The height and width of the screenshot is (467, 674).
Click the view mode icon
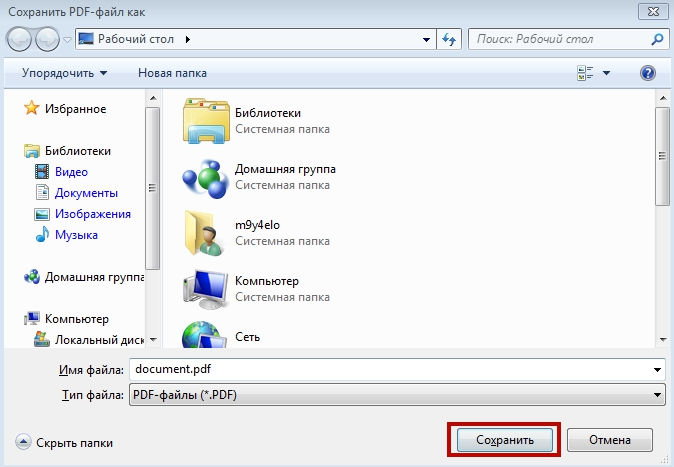[x=585, y=73]
